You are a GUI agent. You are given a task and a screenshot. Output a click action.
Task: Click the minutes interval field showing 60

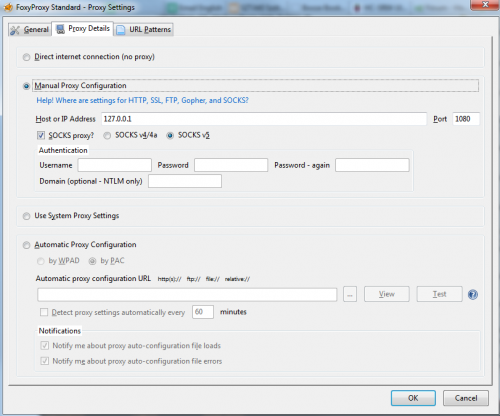pyautogui.click(x=203, y=312)
